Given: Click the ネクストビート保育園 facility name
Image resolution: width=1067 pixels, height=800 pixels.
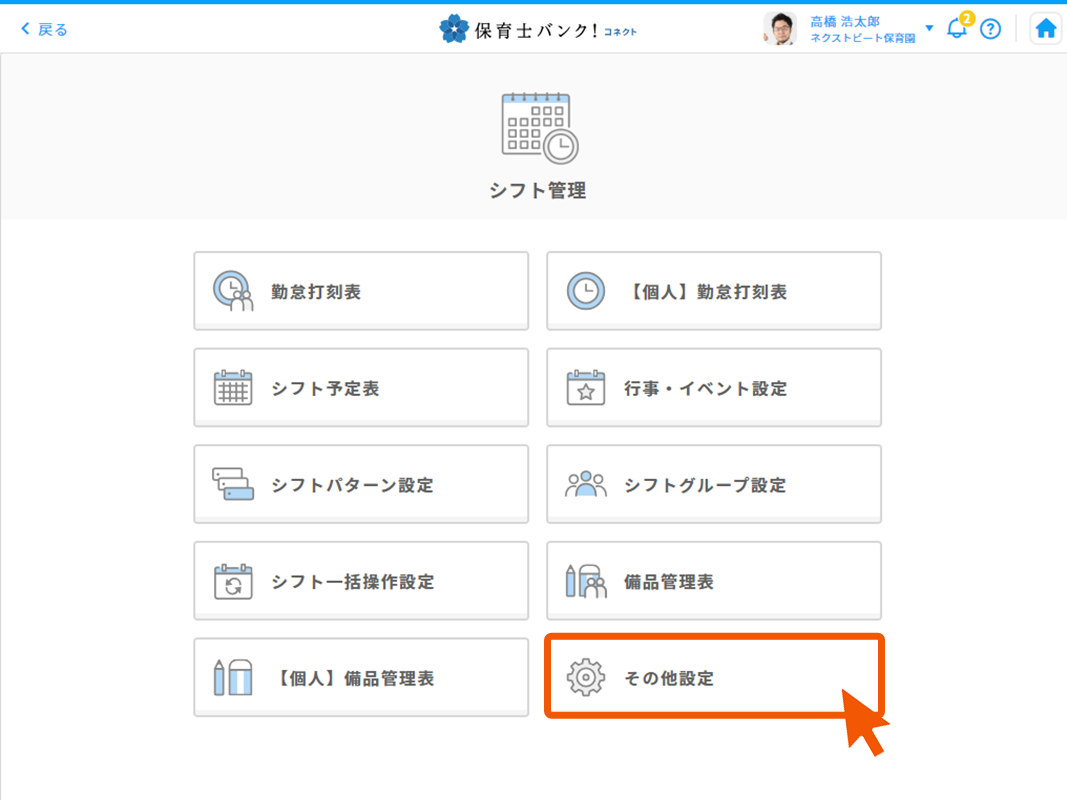Looking at the screenshot, I should click(x=862, y=38).
